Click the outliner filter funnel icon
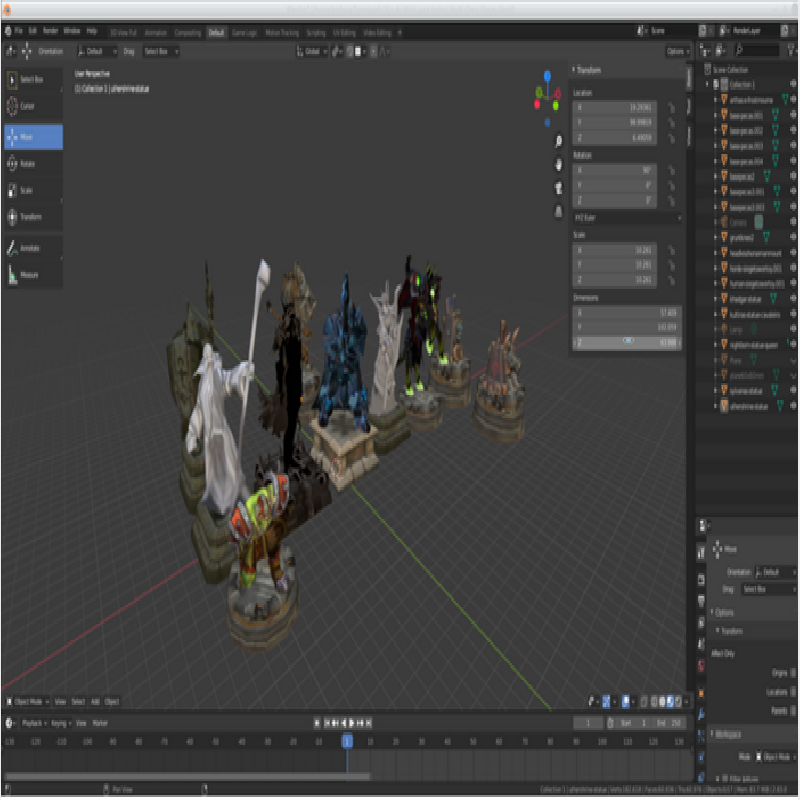This screenshot has width=800, height=800. [x=791, y=49]
